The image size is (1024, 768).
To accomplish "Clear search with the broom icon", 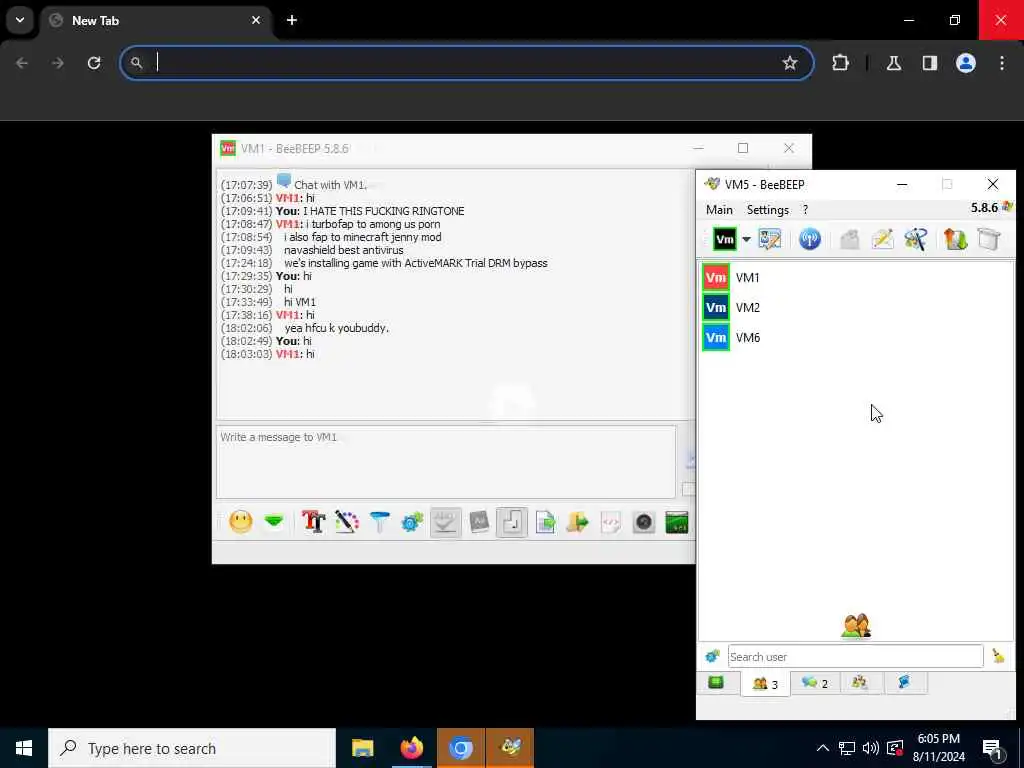I will click(998, 656).
